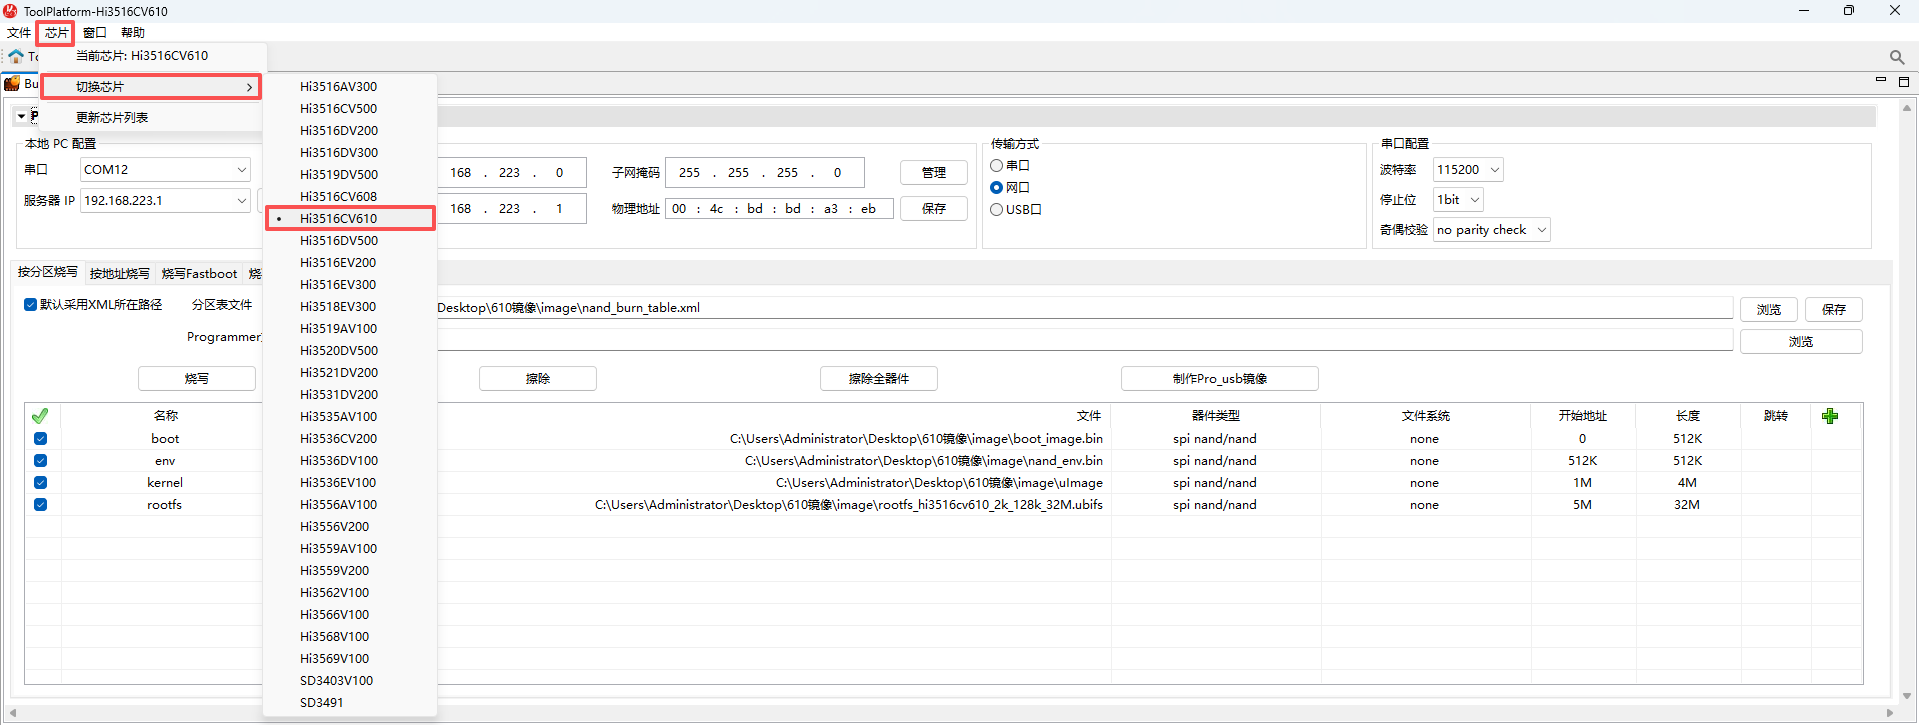
Task: Click the home icon on toolbar
Action: 16,56
